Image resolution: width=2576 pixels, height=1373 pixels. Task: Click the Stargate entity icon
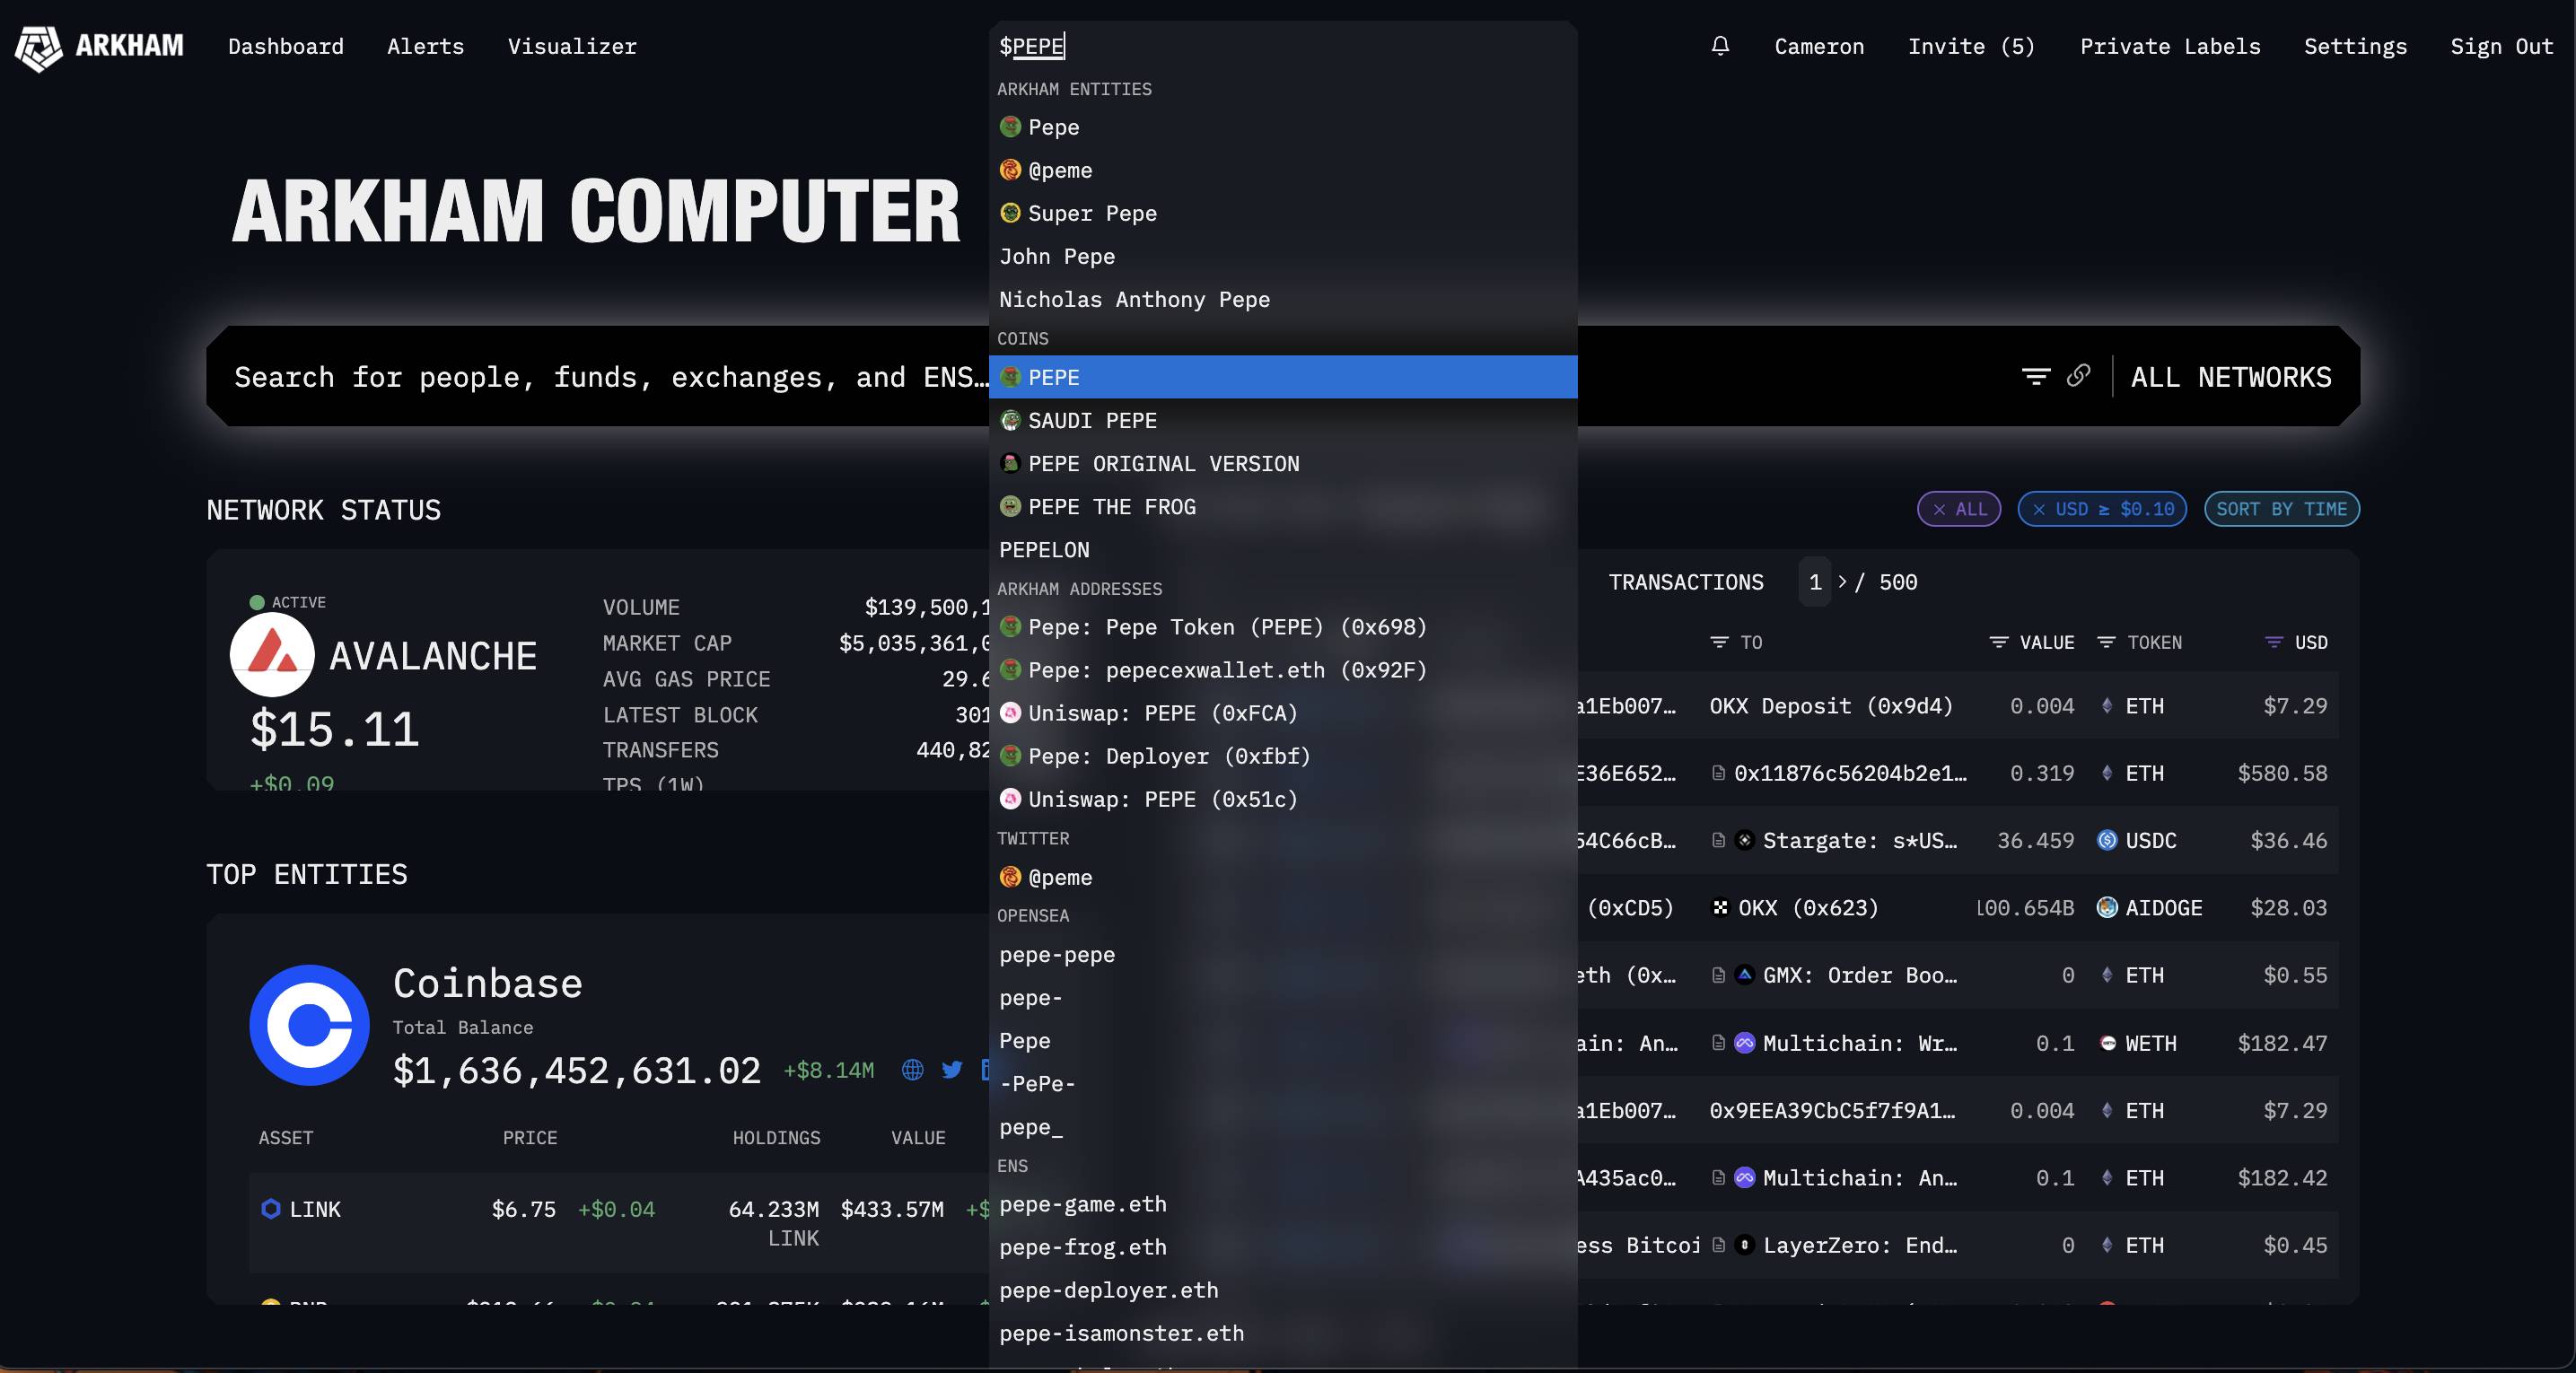click(x=1745, y=840)
